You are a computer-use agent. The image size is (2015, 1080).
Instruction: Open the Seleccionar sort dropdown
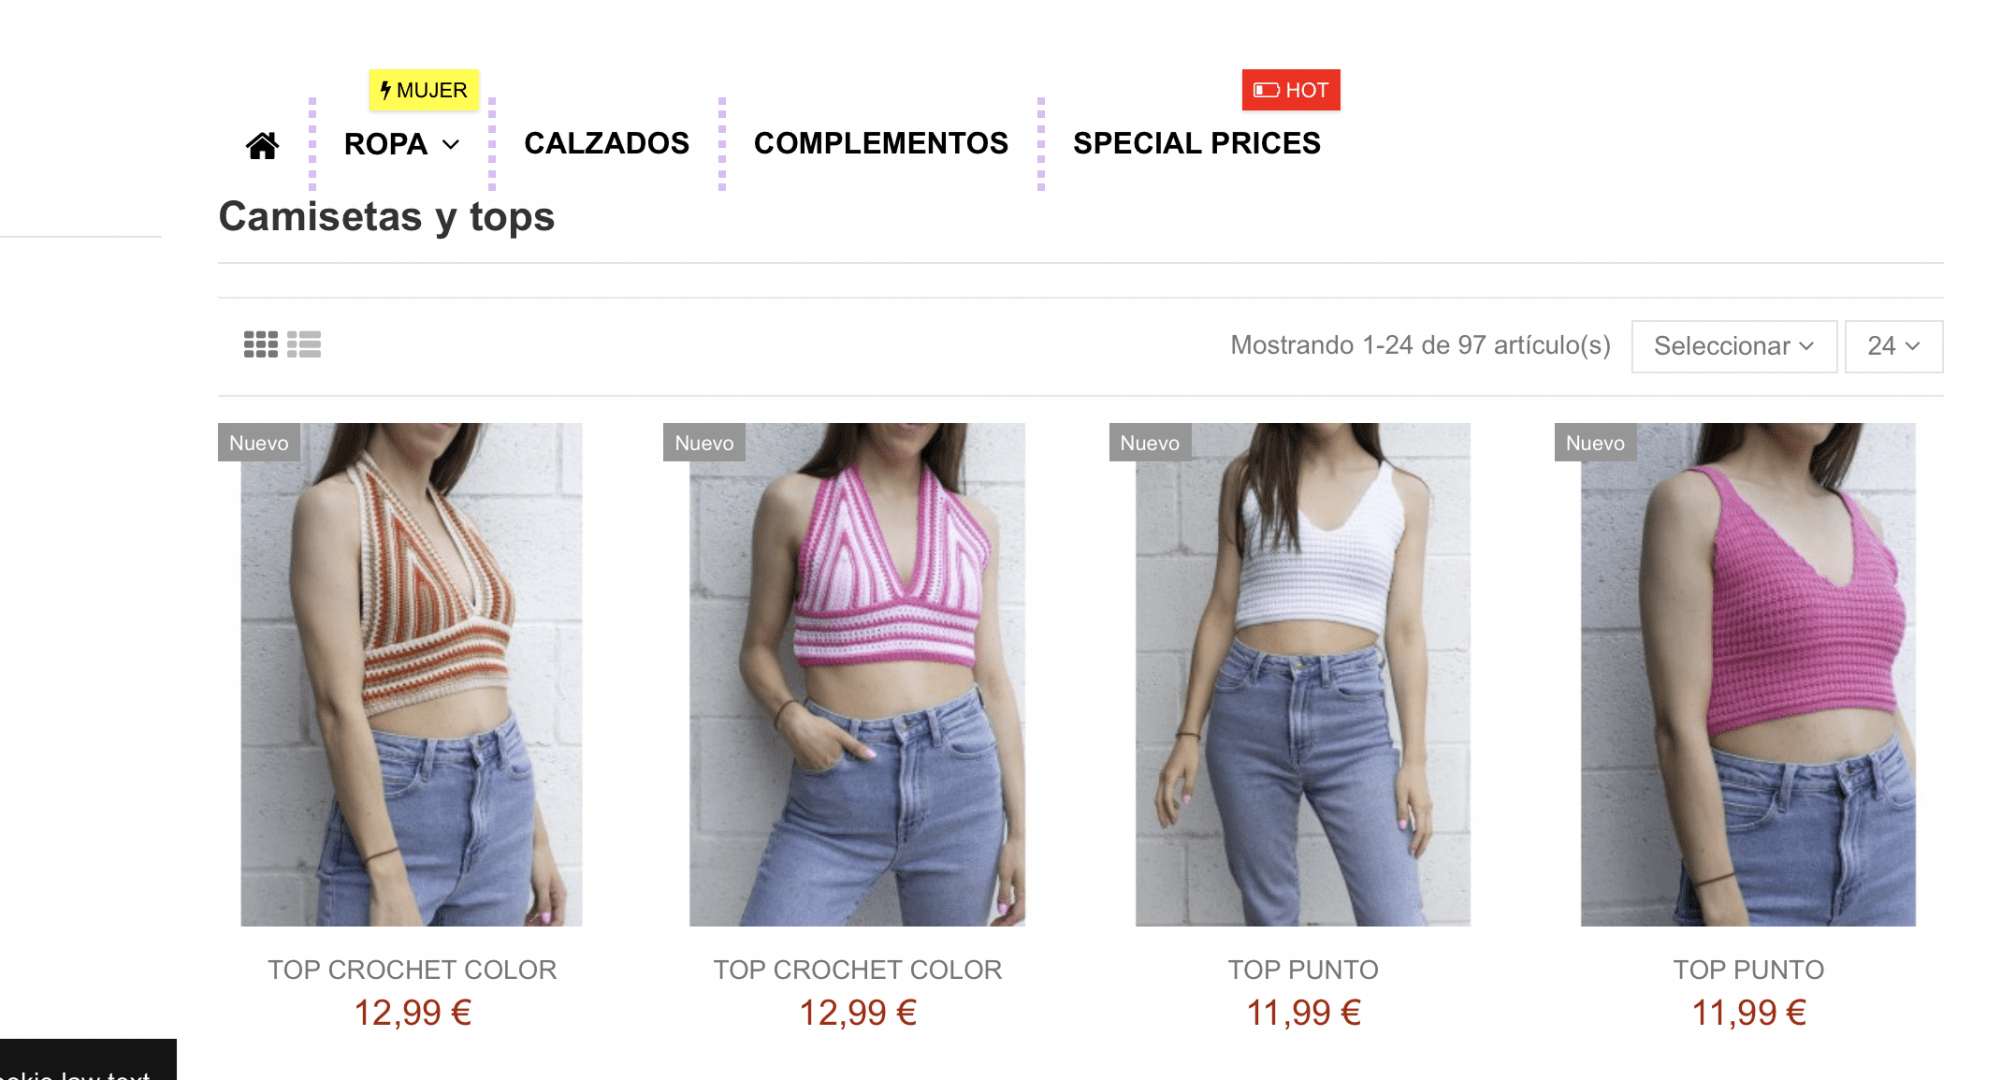(1734, 346)
